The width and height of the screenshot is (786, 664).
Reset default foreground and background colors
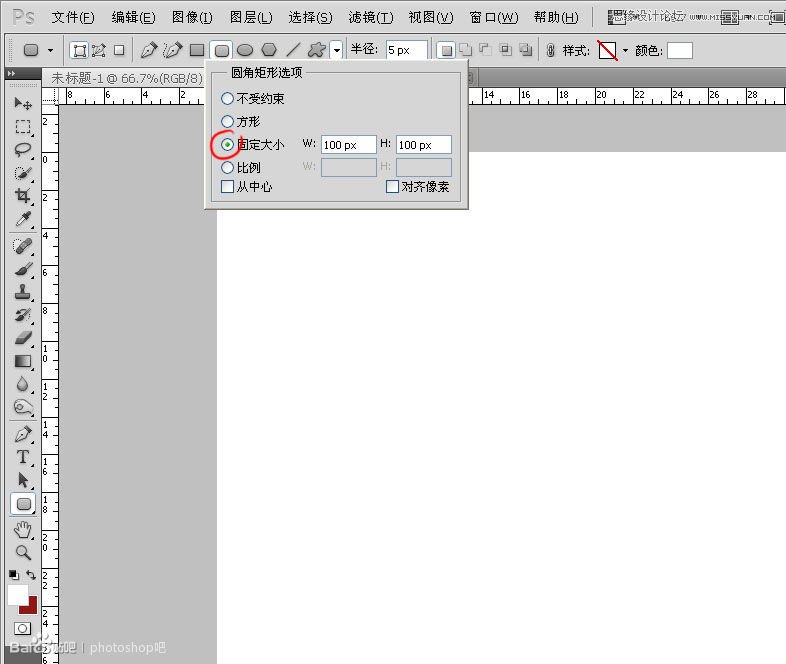(14, 575)
